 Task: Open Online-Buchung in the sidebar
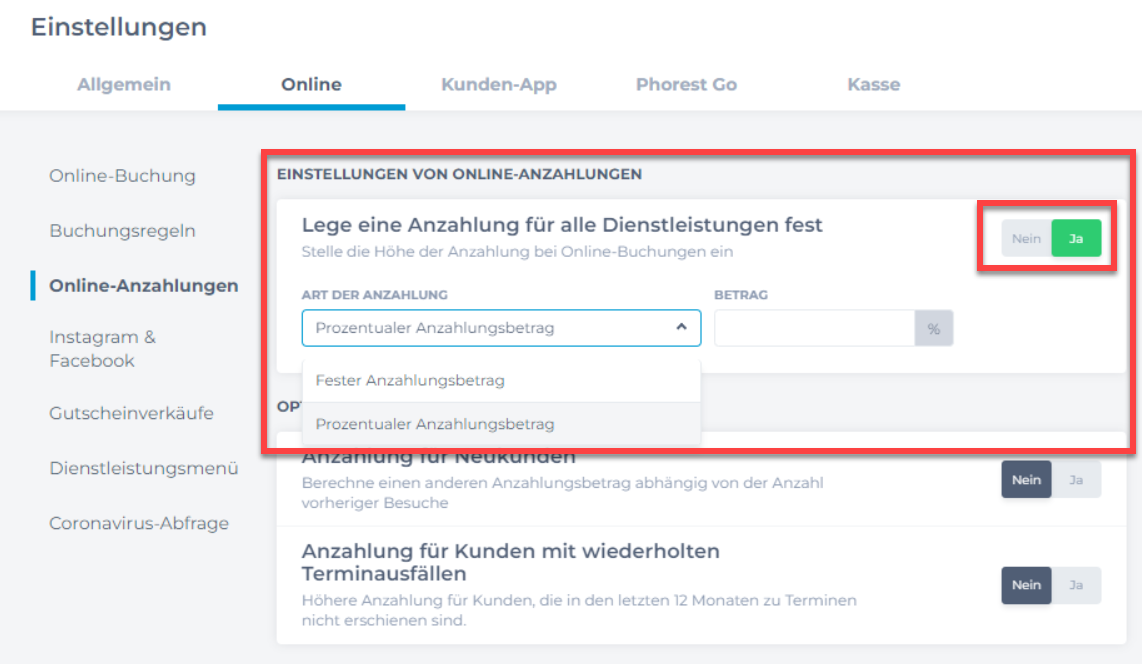pos(122,176)
